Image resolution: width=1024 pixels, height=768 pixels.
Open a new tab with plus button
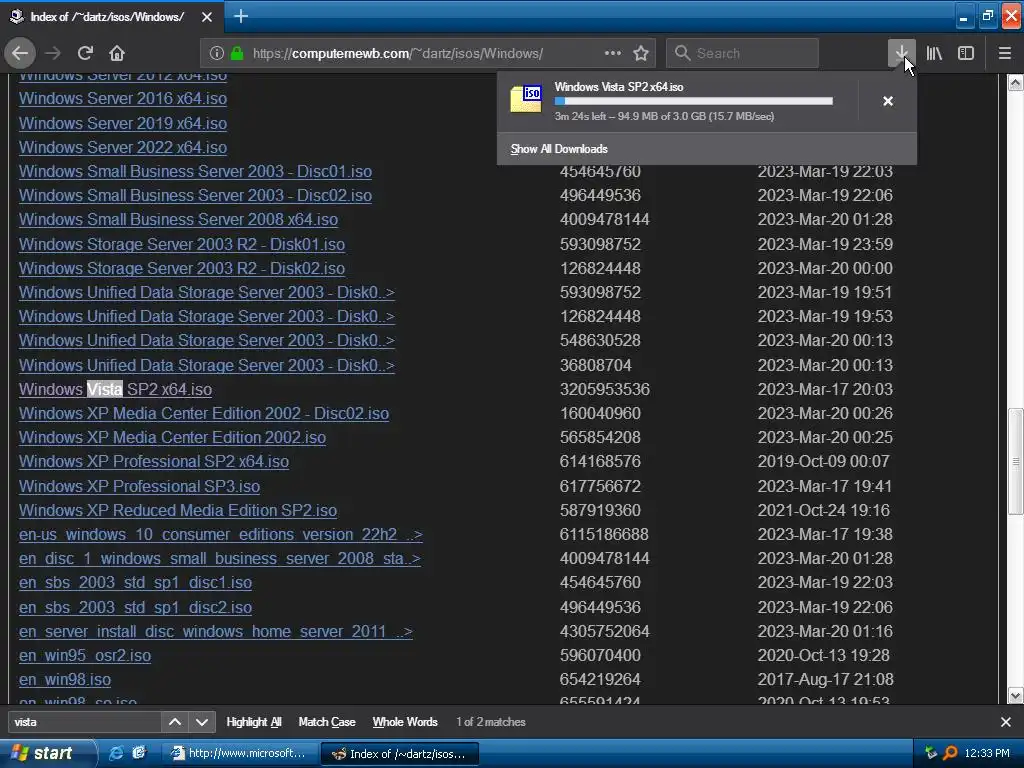click(x=240, y=16)
